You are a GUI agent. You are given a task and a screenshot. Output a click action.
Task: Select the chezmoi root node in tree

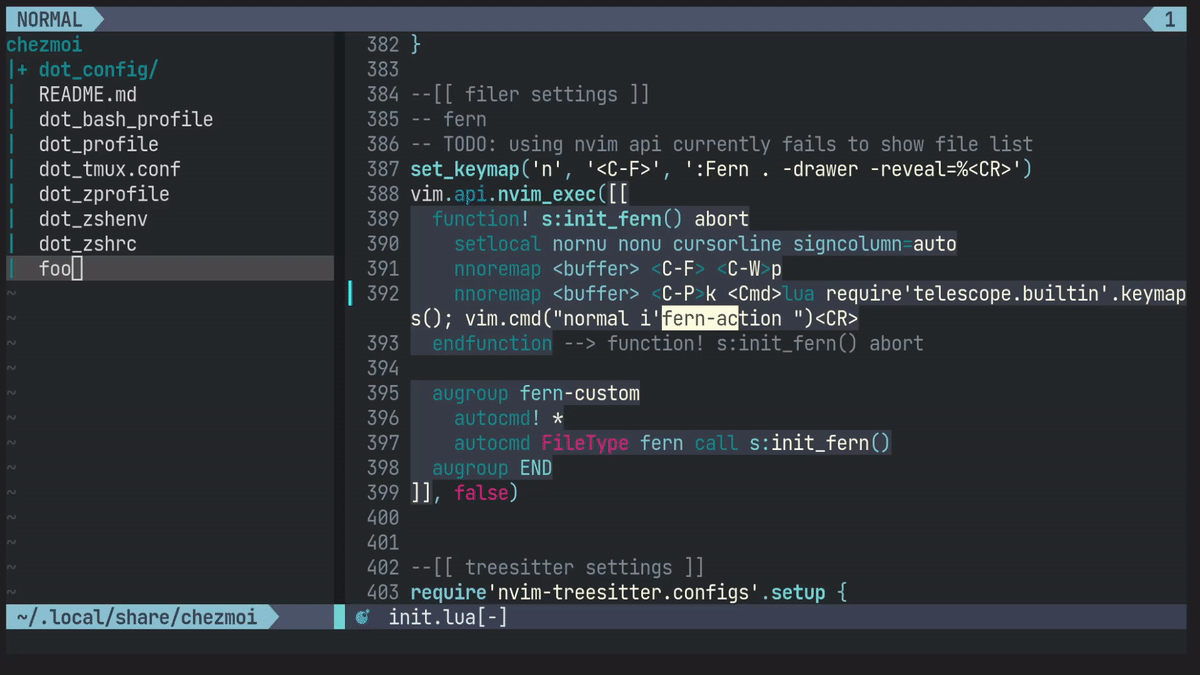pos(44,45)
